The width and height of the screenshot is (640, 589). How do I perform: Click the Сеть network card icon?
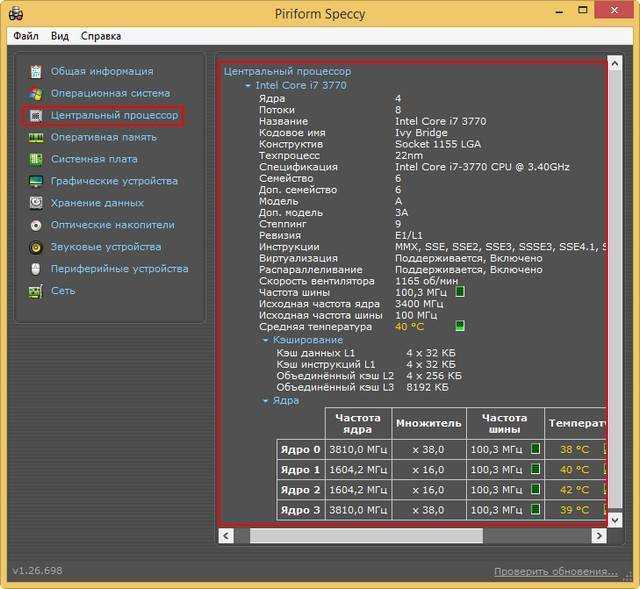pos(36,291)
